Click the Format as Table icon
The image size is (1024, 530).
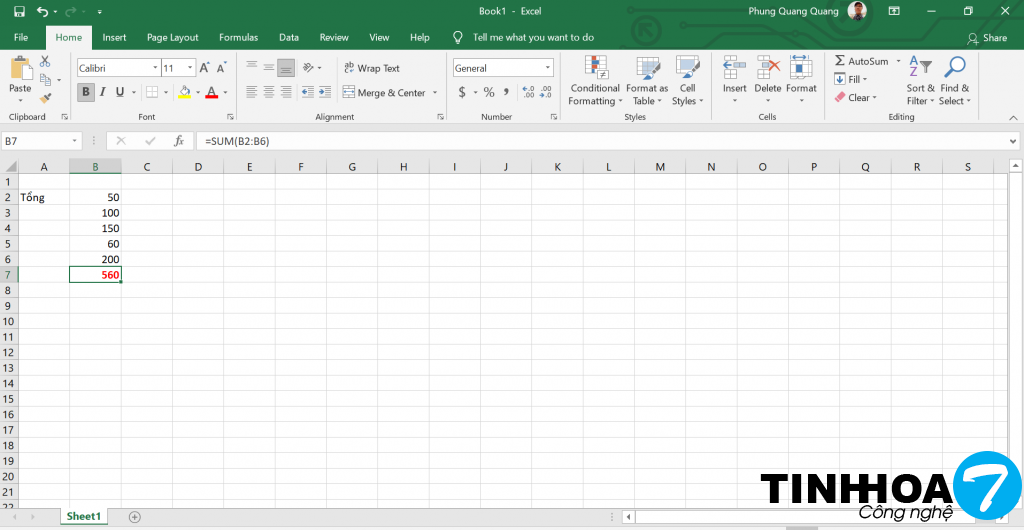click(647, 68)
